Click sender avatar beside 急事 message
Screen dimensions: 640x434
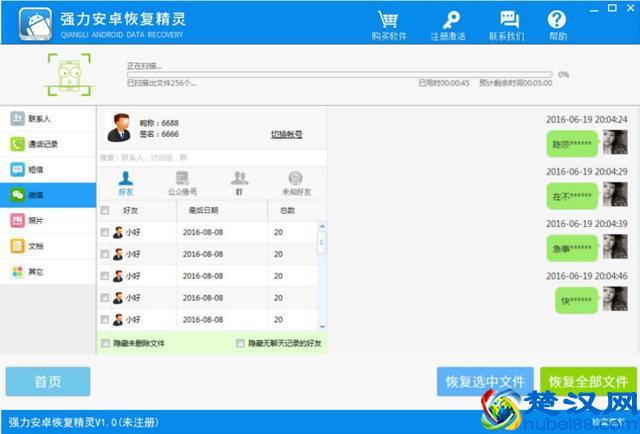[615, 247]
